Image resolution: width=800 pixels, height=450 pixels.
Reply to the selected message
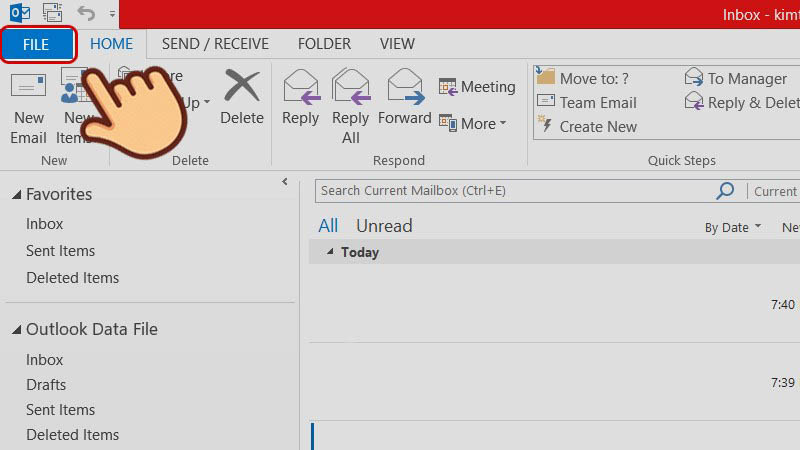click(301, 97)
